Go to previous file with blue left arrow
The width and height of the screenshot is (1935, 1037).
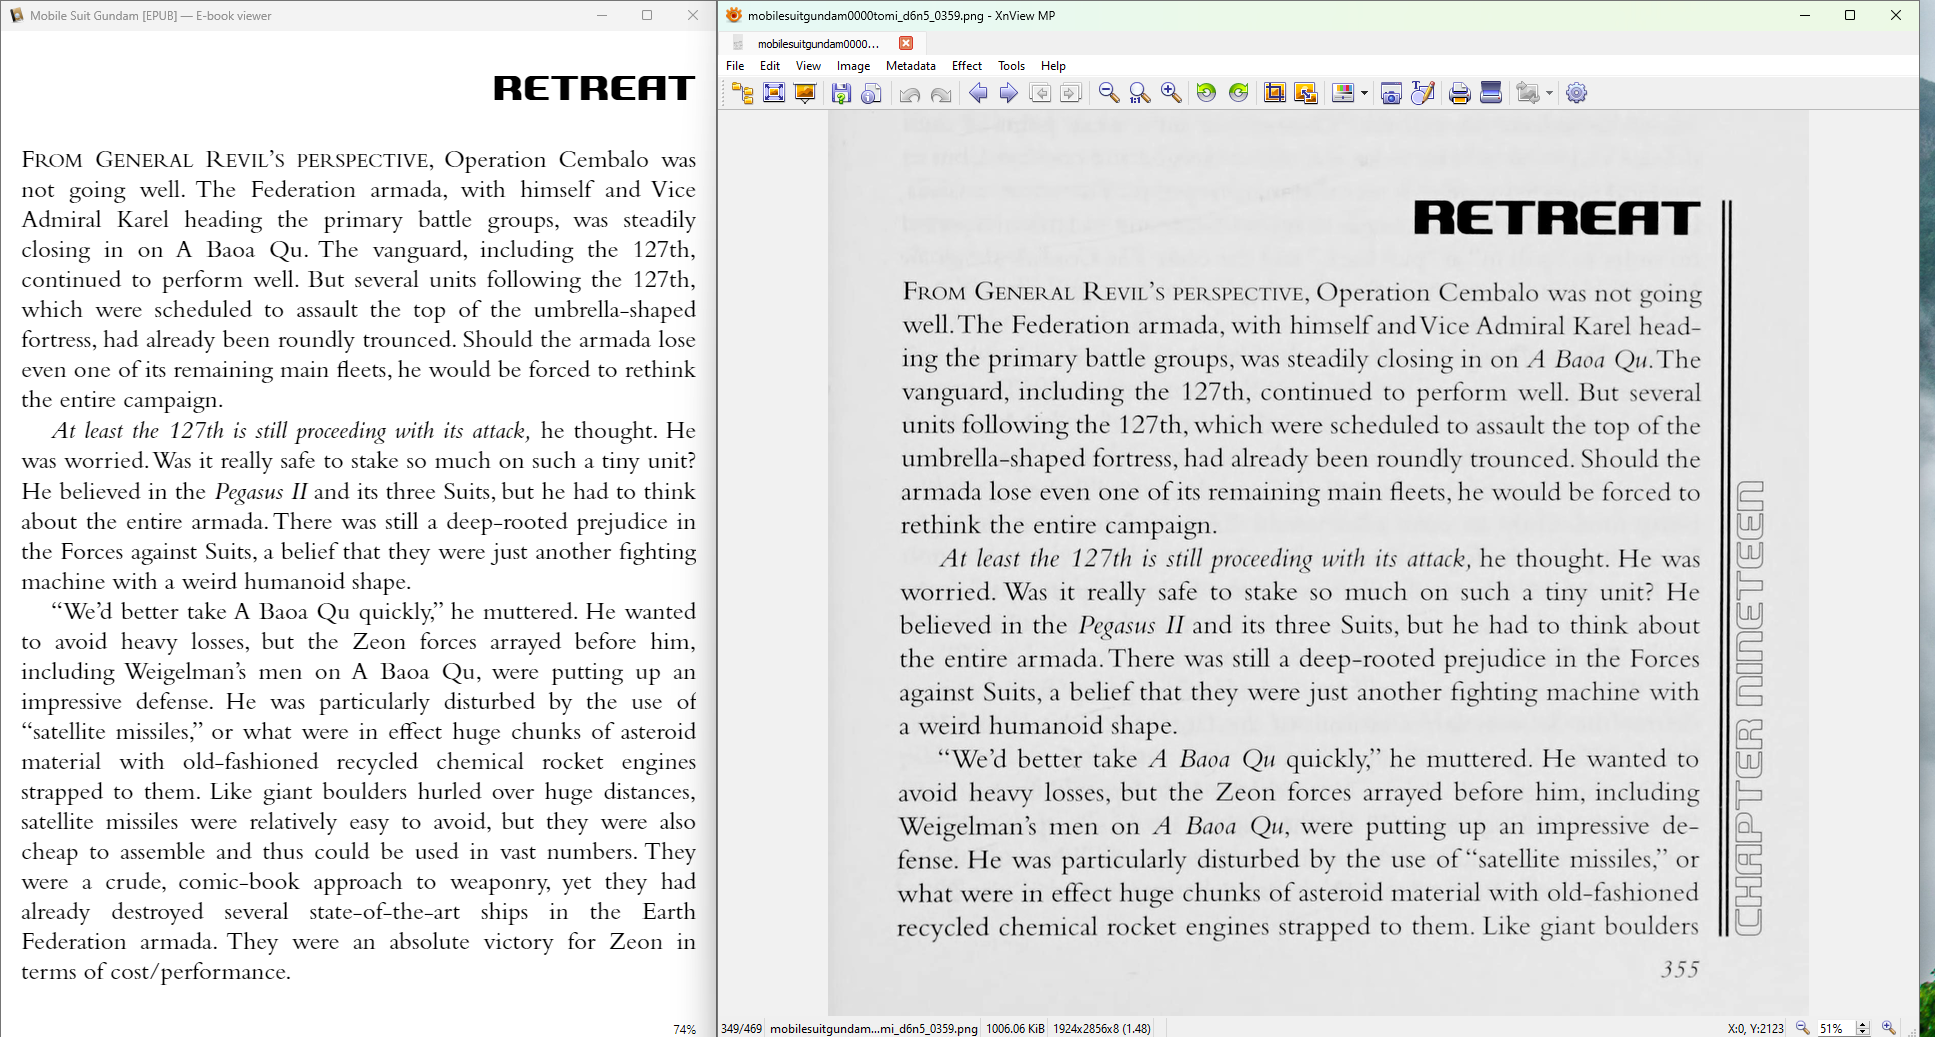(x=979, y=93)
